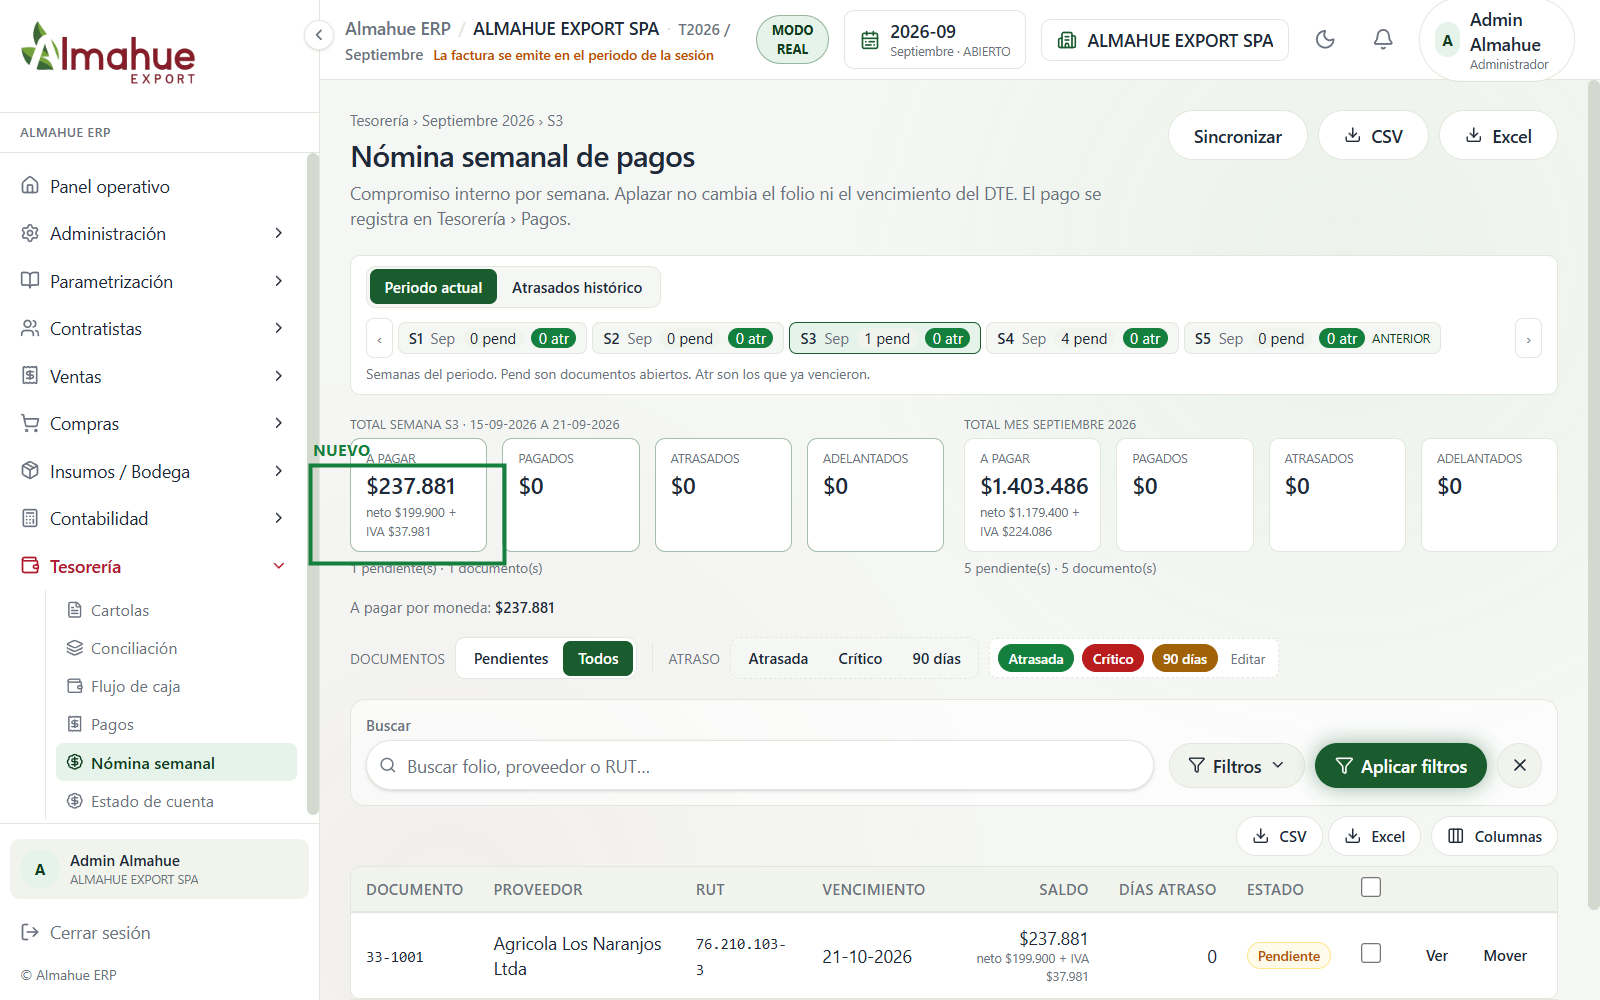
Task: Clear filters with the X button
Action: pyautogui.click(x=1520, y=766)
